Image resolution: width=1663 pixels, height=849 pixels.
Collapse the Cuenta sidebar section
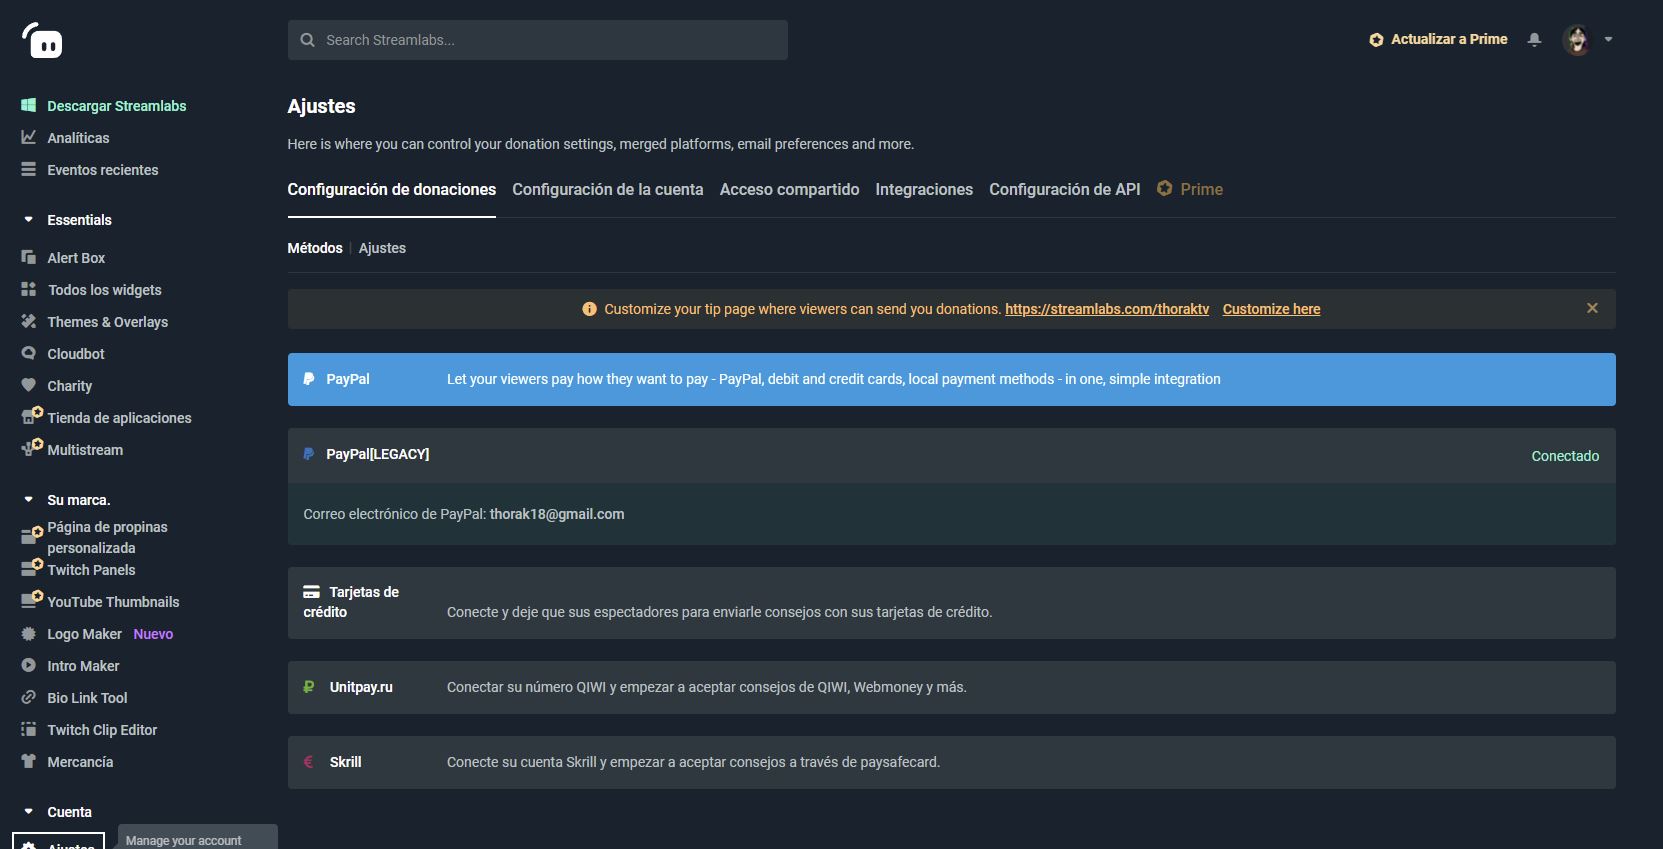pyautogui.click(x=29, y=812)
